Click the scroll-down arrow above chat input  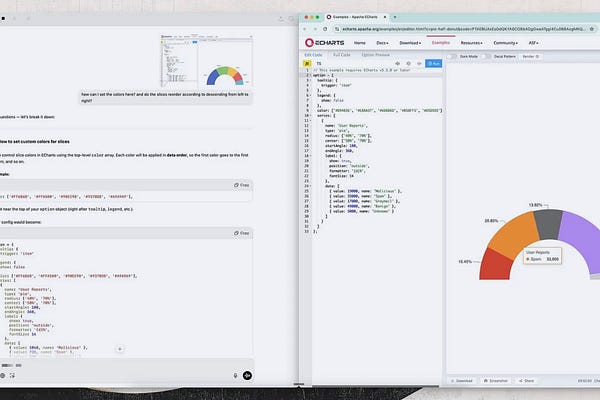pos(120,349)
